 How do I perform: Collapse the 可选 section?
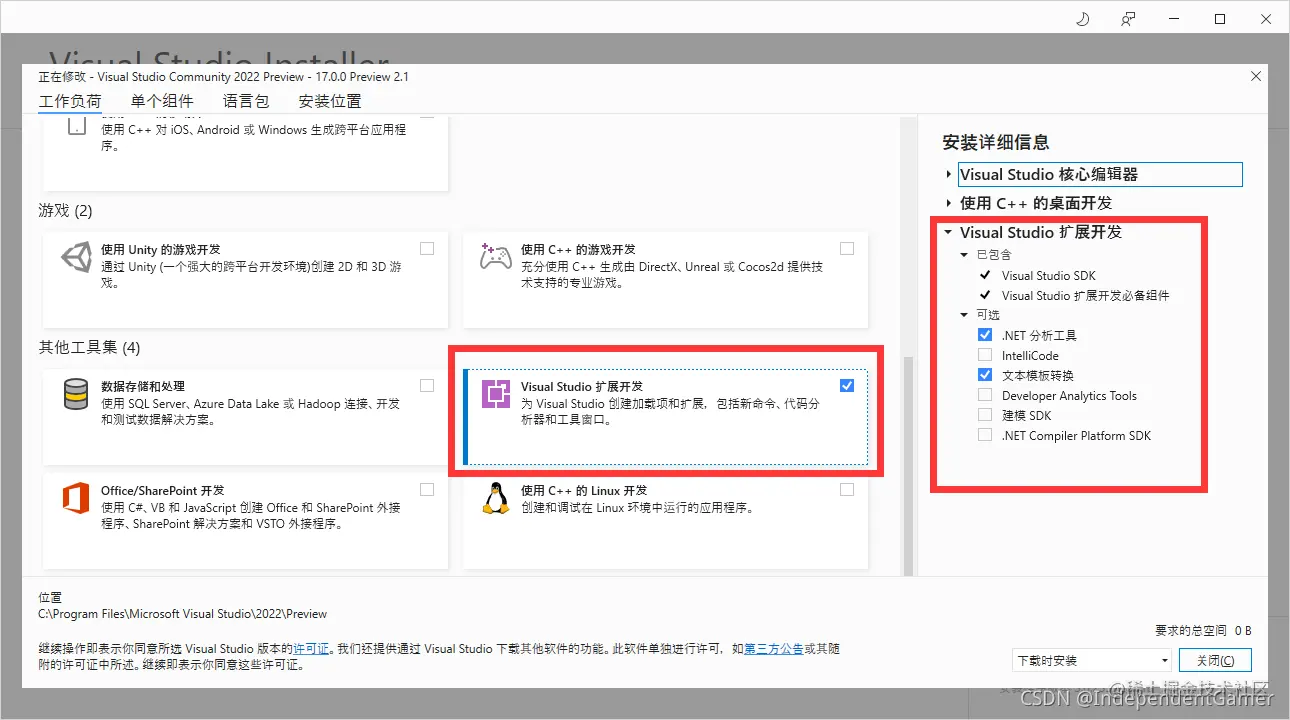[965, 315]
